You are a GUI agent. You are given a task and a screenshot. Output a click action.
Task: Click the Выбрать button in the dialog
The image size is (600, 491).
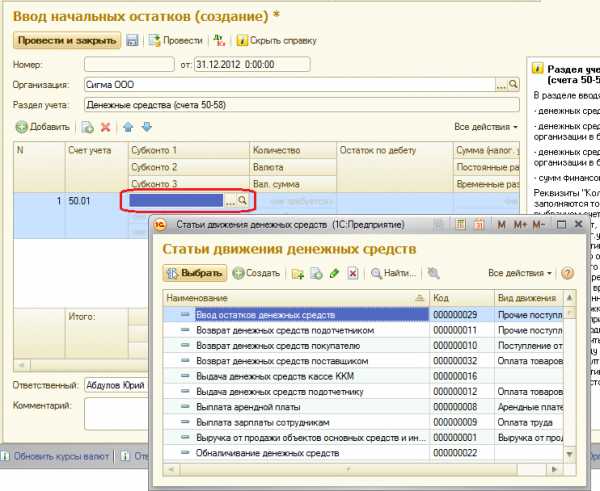pos(194,273)
